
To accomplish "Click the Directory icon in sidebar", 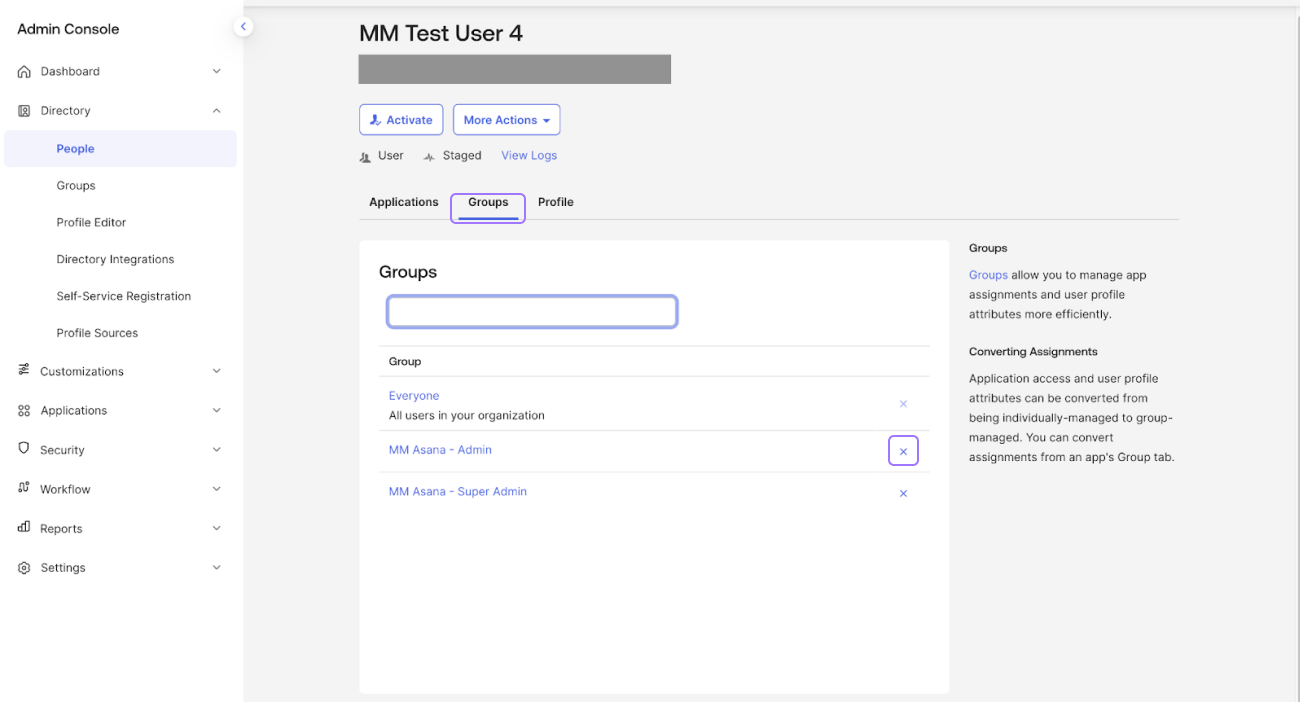I will pos(24,111).
